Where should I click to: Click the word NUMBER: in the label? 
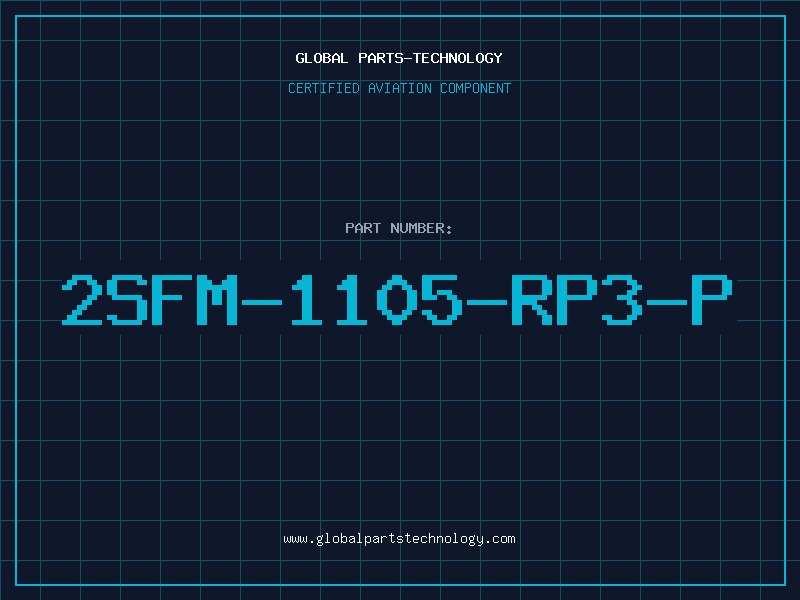point(421,228)
